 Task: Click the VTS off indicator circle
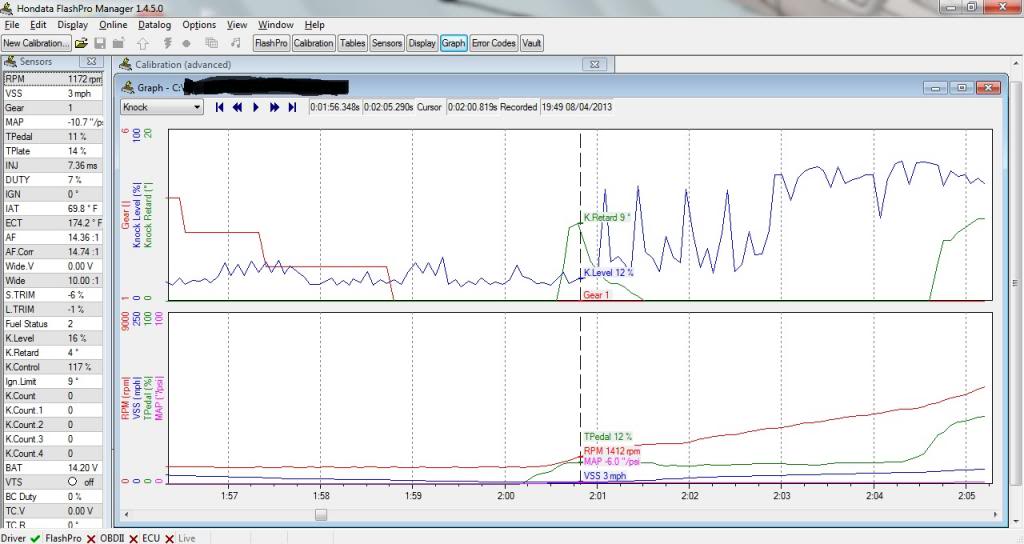(x=72, y=482)
